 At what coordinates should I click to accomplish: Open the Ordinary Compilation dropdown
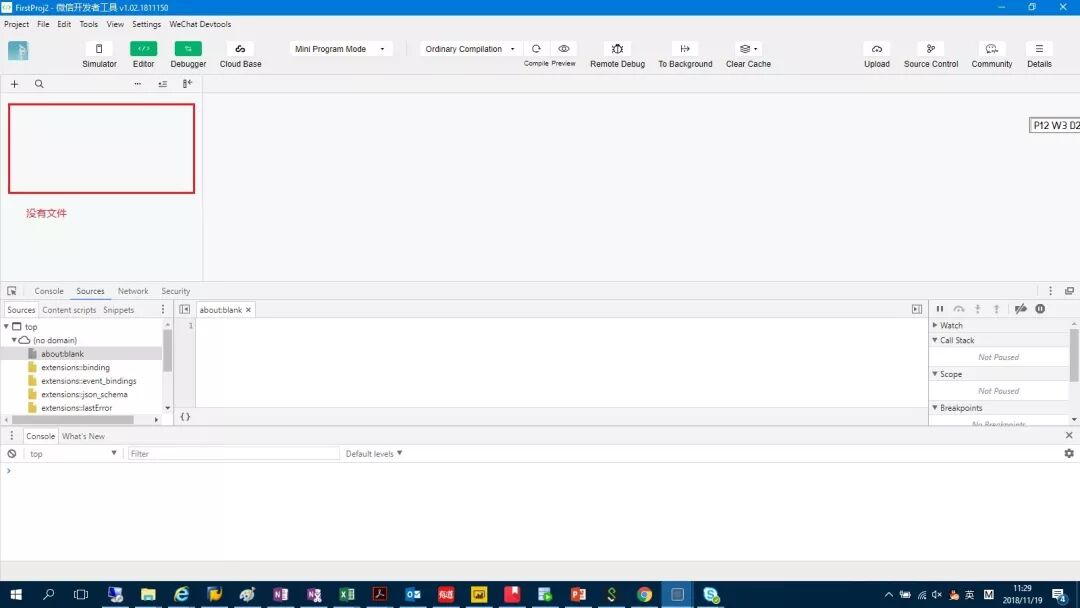pyautogui.click(x=470, y=49)
